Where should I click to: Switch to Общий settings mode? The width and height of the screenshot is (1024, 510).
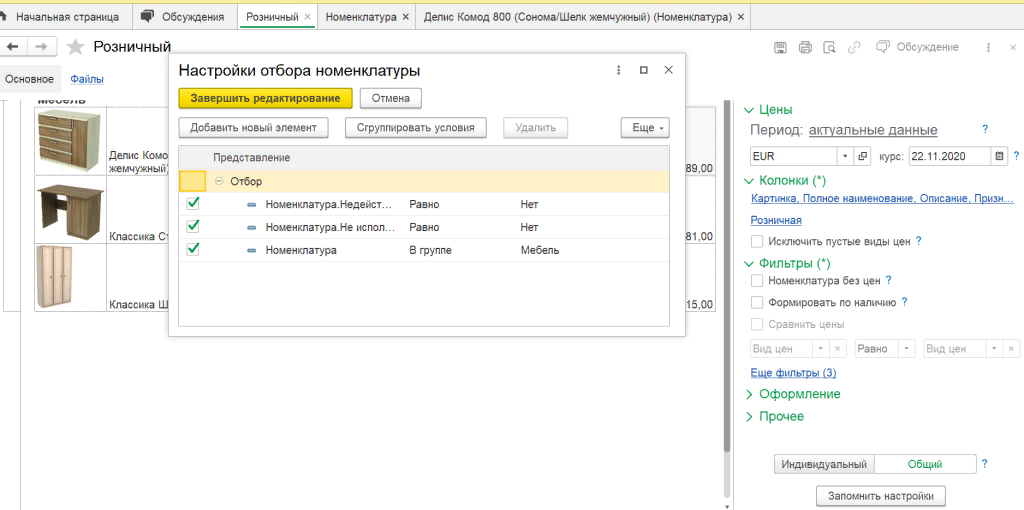(925, 464)
